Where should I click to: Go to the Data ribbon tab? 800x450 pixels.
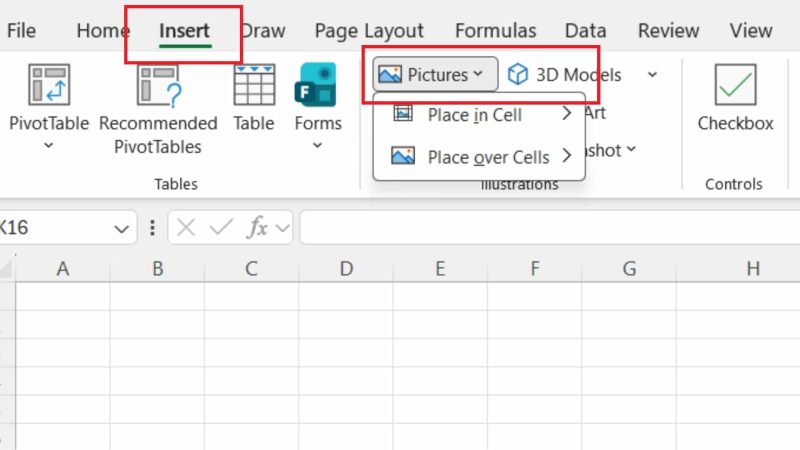(585, 31)
